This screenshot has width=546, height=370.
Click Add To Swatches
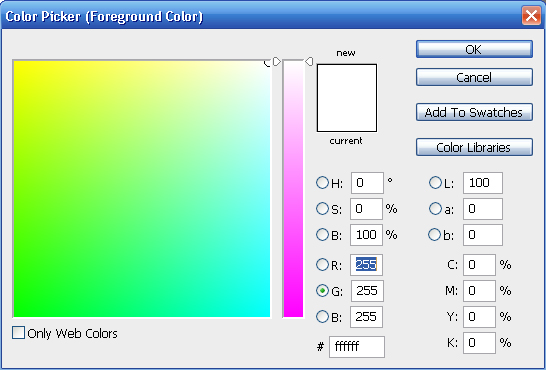(474, 112)
